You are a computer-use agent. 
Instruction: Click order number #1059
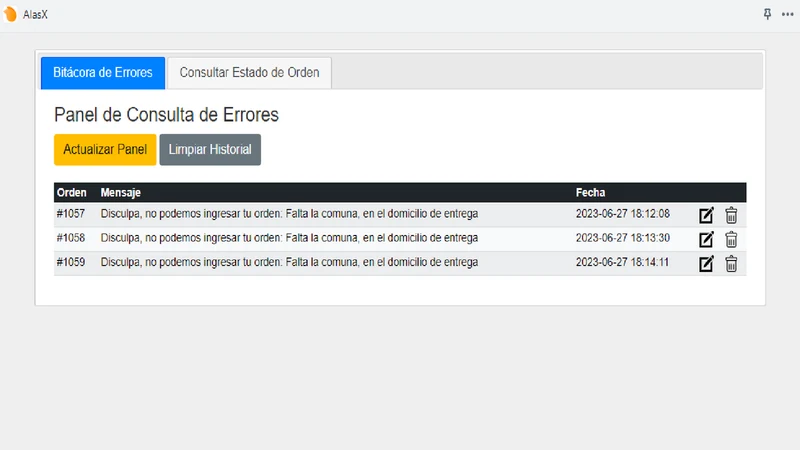[71, 262]
